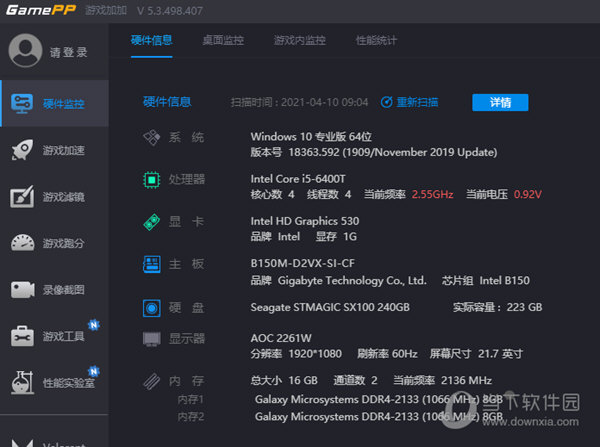This screenshot has height=447, width=600.
Task: Click the Intel HD Graphics 530 text
Action: tap(305, 221)
